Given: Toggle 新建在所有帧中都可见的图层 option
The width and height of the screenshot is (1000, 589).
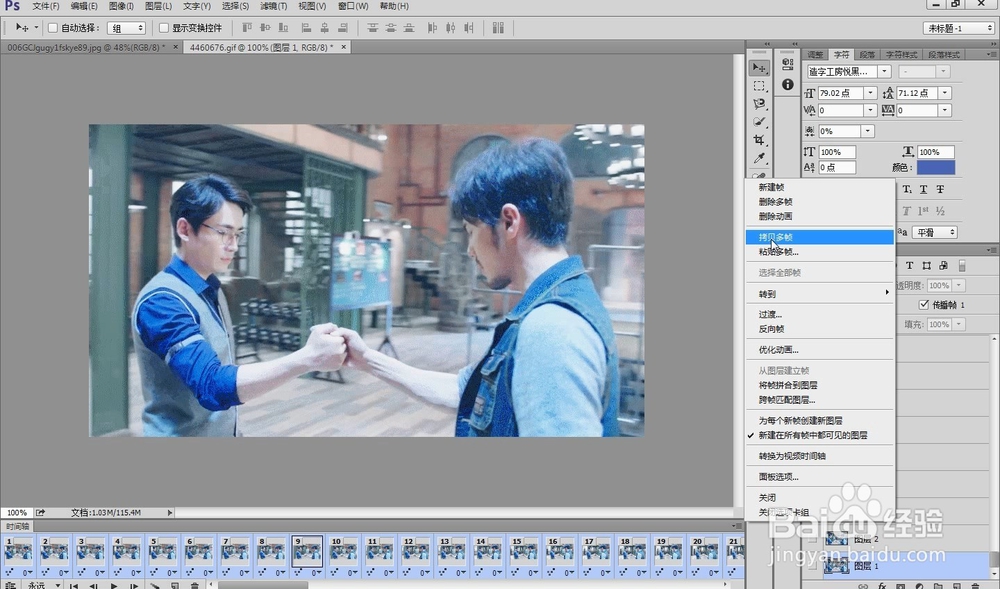Looking at the screenshot, I should (813, 435).
